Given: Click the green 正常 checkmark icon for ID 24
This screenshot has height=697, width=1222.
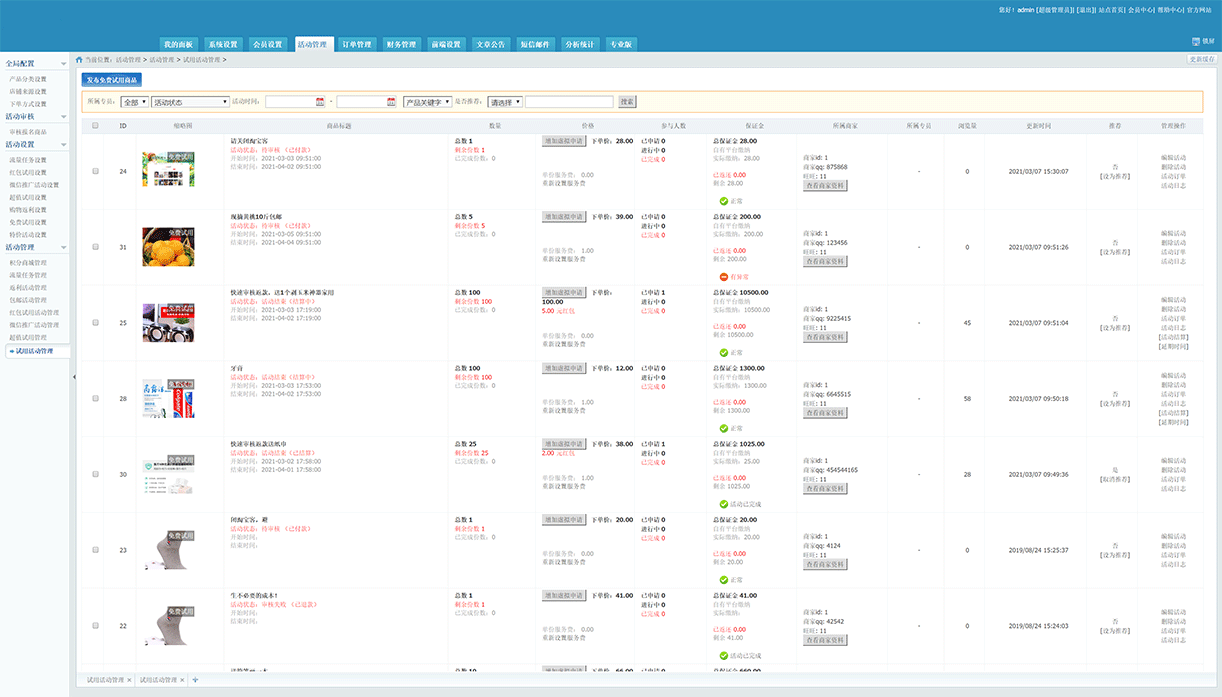Looking at the screenshot, I should pos(724,201).
